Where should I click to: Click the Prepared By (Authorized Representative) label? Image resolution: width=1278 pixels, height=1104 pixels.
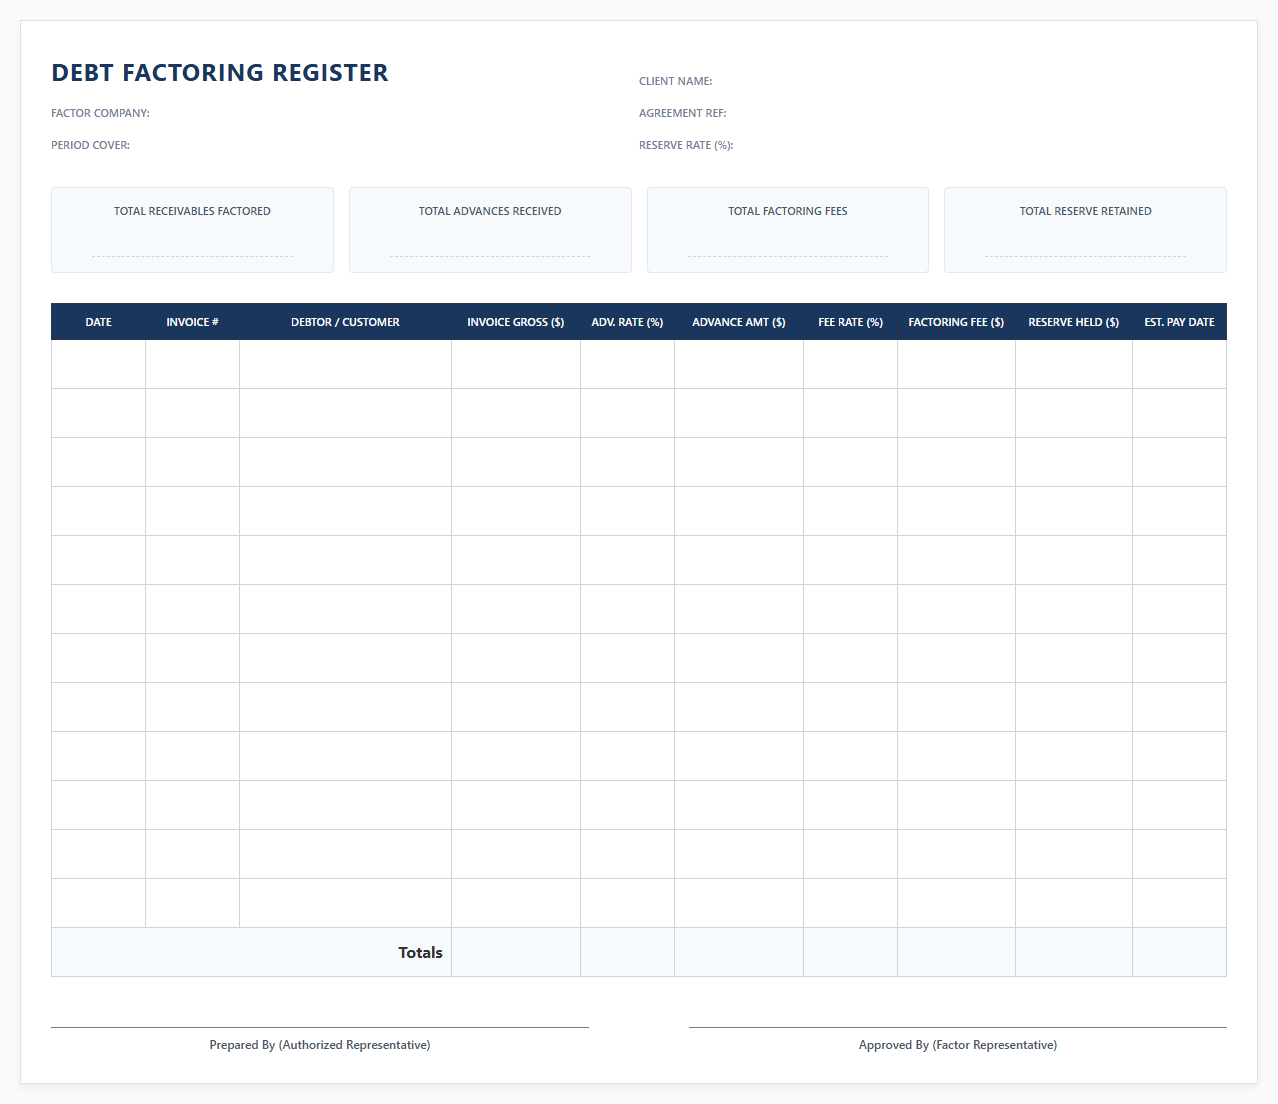320,1045
